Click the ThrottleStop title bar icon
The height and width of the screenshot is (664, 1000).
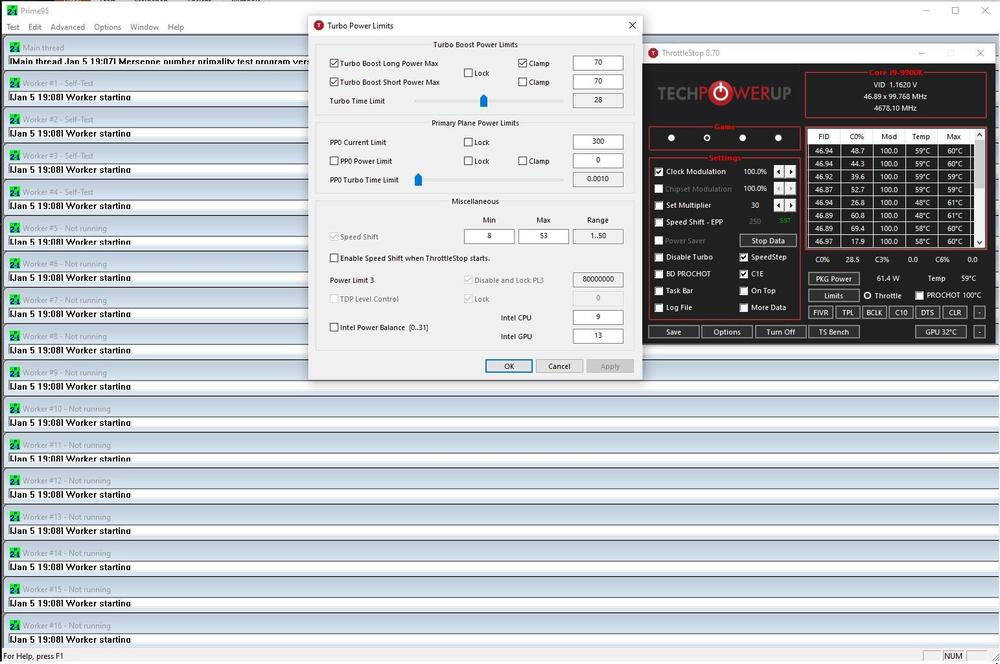click(x=653, y=53)
